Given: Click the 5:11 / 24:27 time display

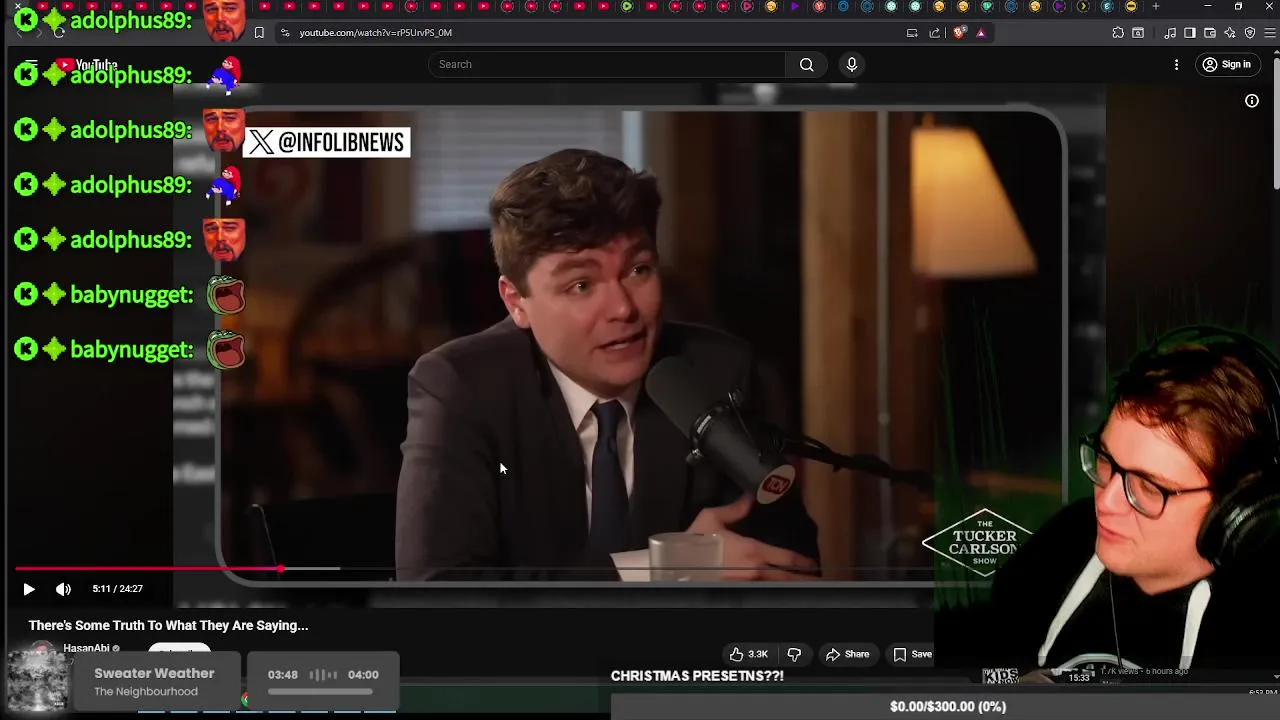Looking at the screenshot, I should [117, 589].
